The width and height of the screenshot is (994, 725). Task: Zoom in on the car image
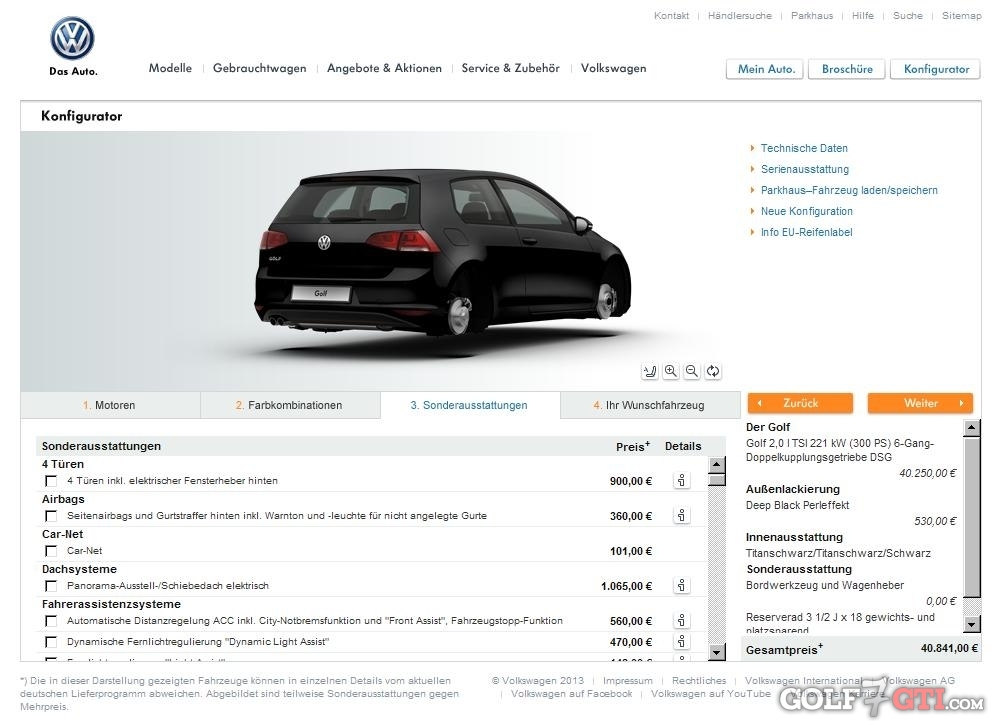(671, 371)
